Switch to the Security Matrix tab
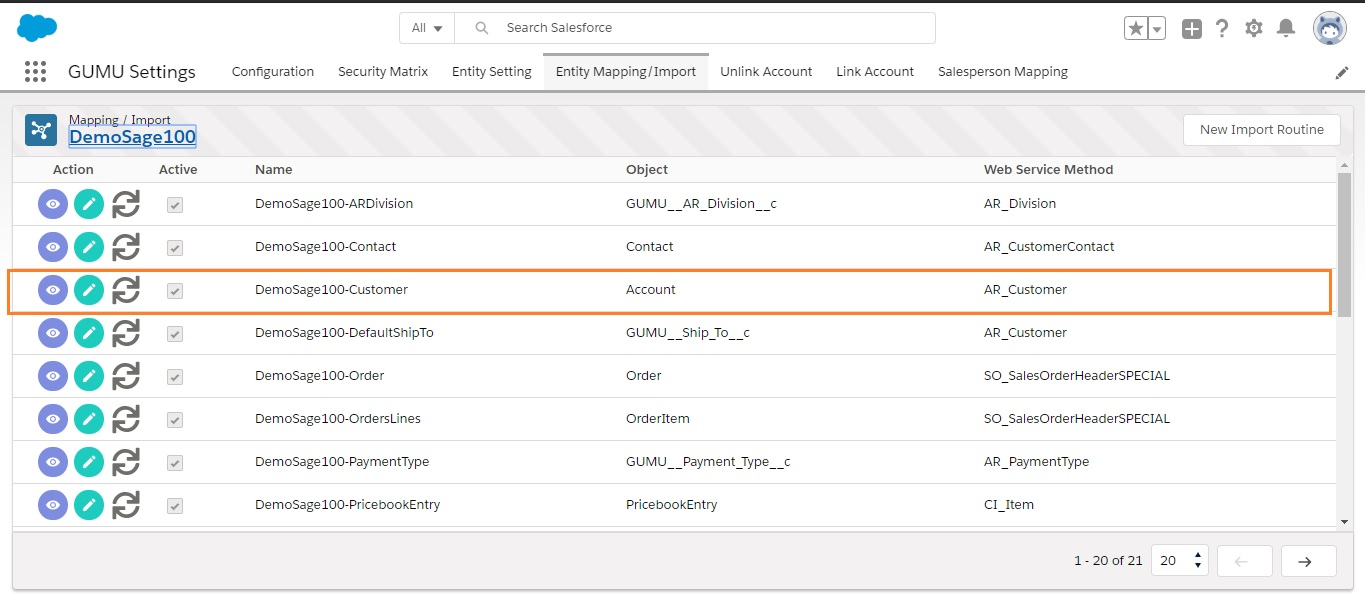This screenshot has height=595, width=1365. (383, 72)
